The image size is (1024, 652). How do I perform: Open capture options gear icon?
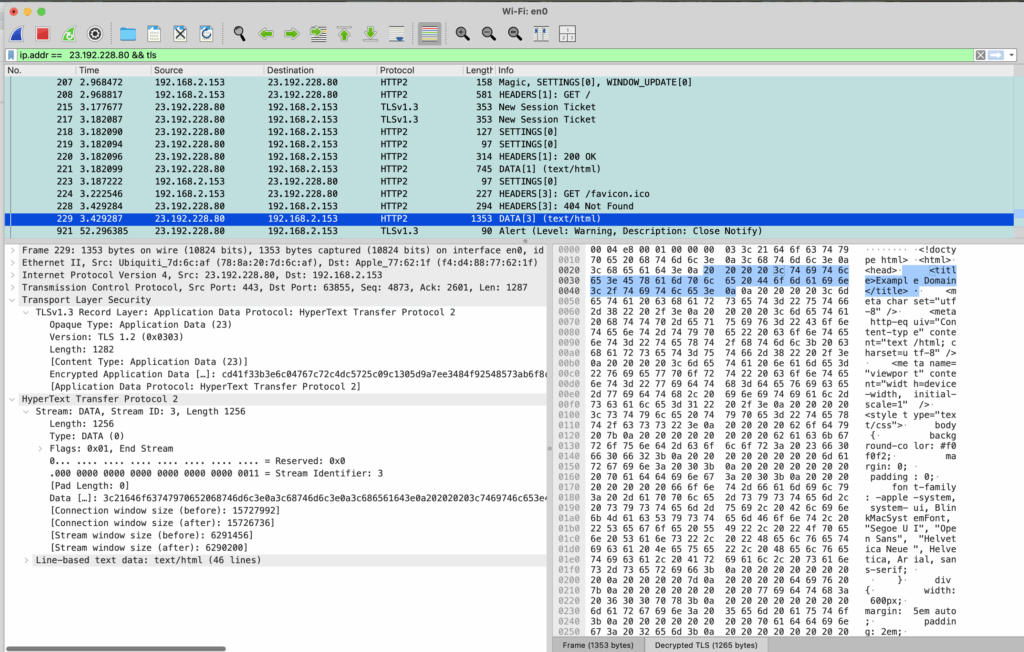click(95, 34)
